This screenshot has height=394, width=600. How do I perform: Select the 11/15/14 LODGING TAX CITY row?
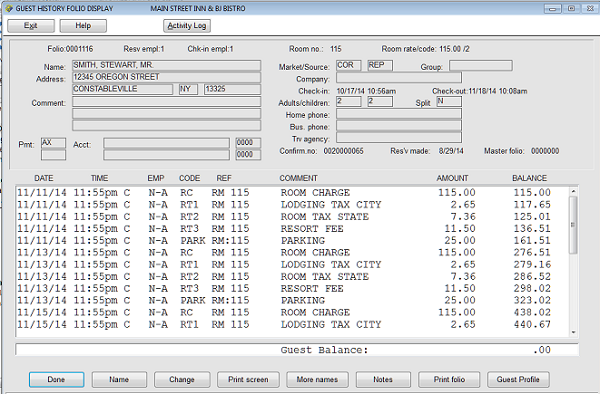tap(293, 324)
